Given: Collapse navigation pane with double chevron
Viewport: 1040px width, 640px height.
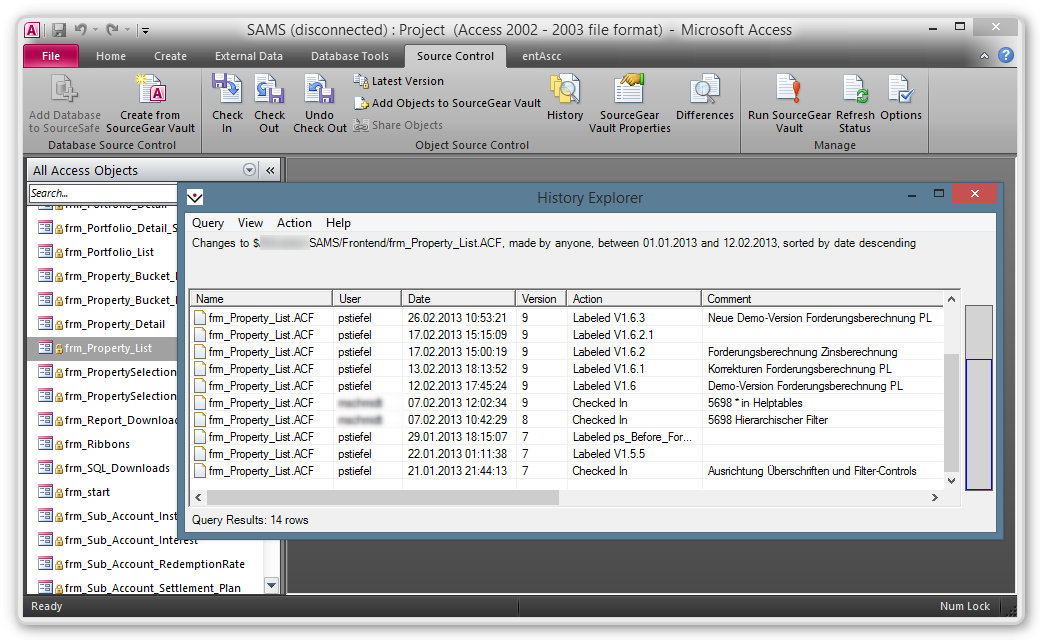Looking at the screenshot, I should pos(270,170).
